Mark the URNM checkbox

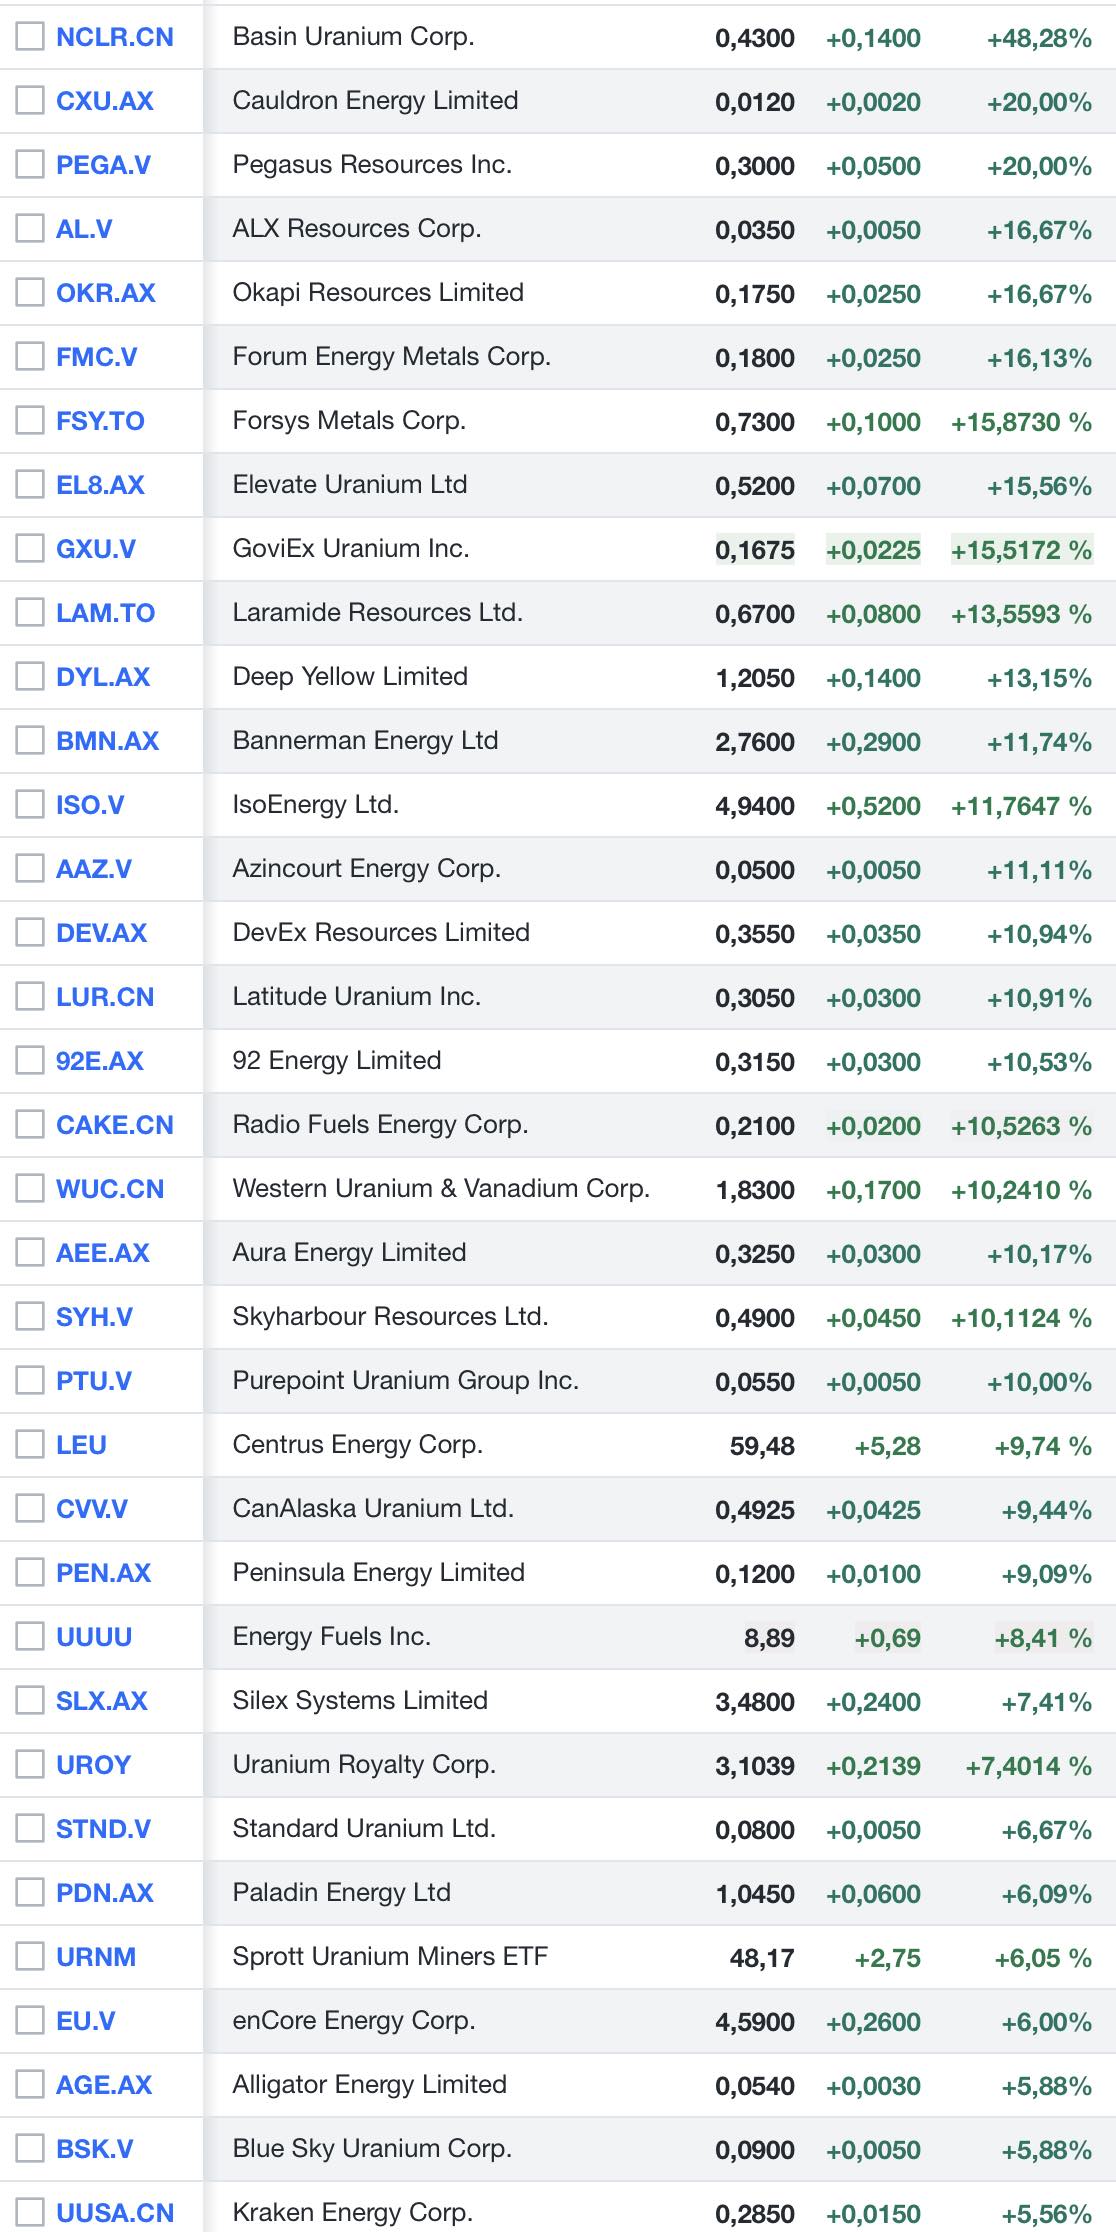pos(30,1957)
